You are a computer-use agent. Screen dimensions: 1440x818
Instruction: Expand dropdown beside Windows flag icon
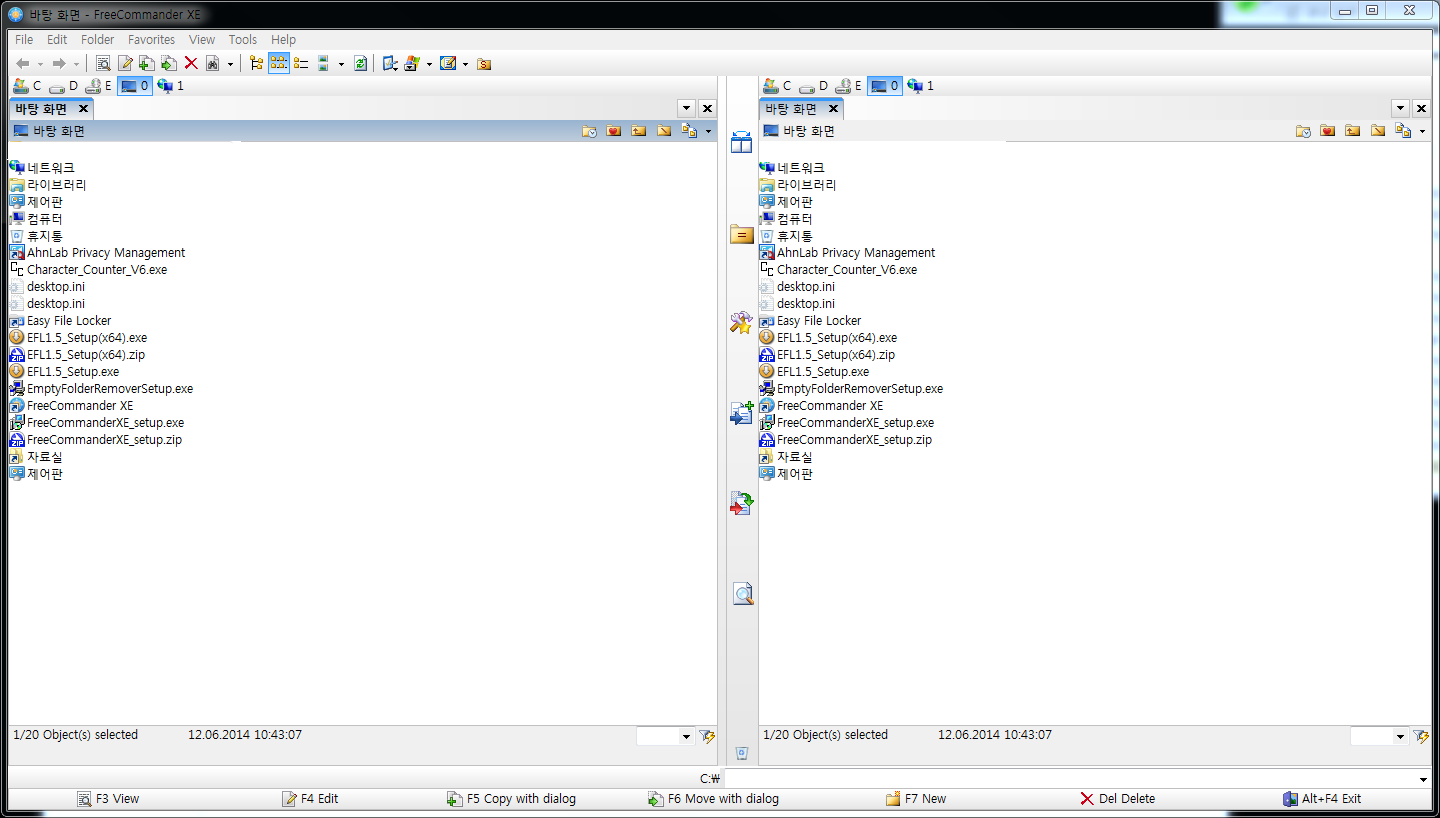coord(429,64)
